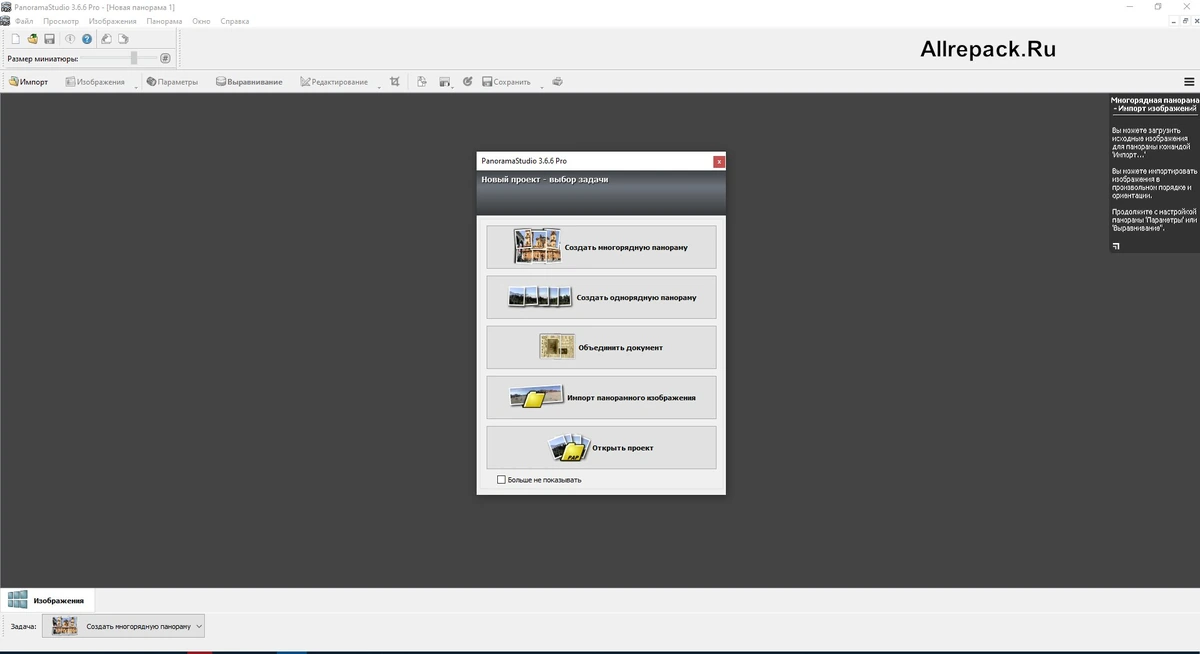The height and width of the screenshot is (654, 1200).
Task: Choose Открыть проект in the dialog
Action: pyautogui.click(x=601, y=447)
